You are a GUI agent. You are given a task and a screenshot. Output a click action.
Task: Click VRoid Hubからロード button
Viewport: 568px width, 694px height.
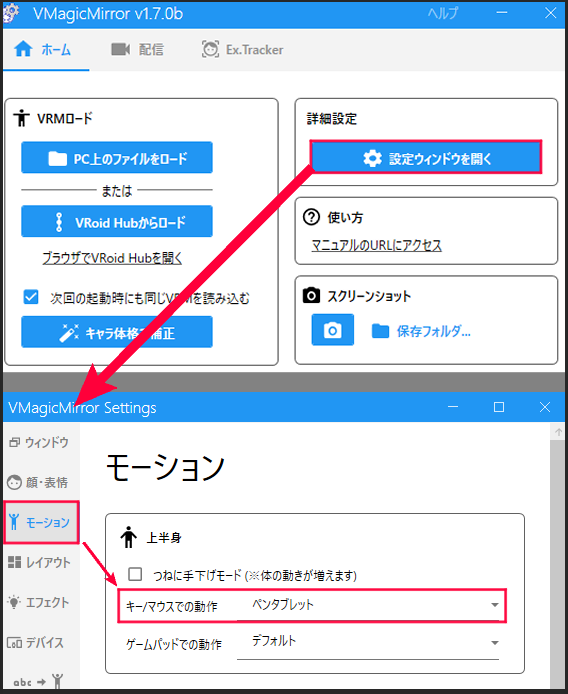117,221
